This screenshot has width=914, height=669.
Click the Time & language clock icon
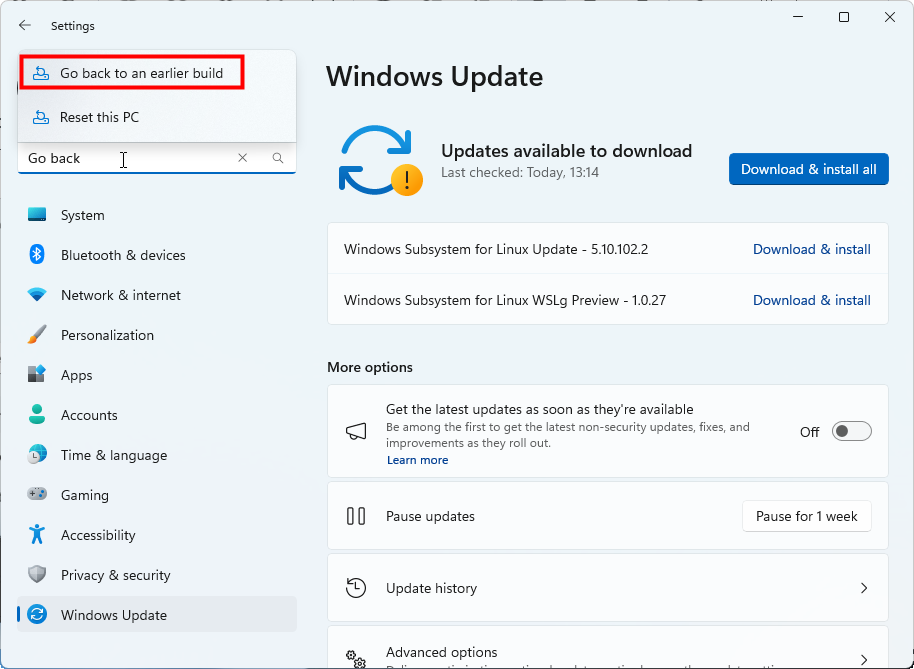[37, 455]
